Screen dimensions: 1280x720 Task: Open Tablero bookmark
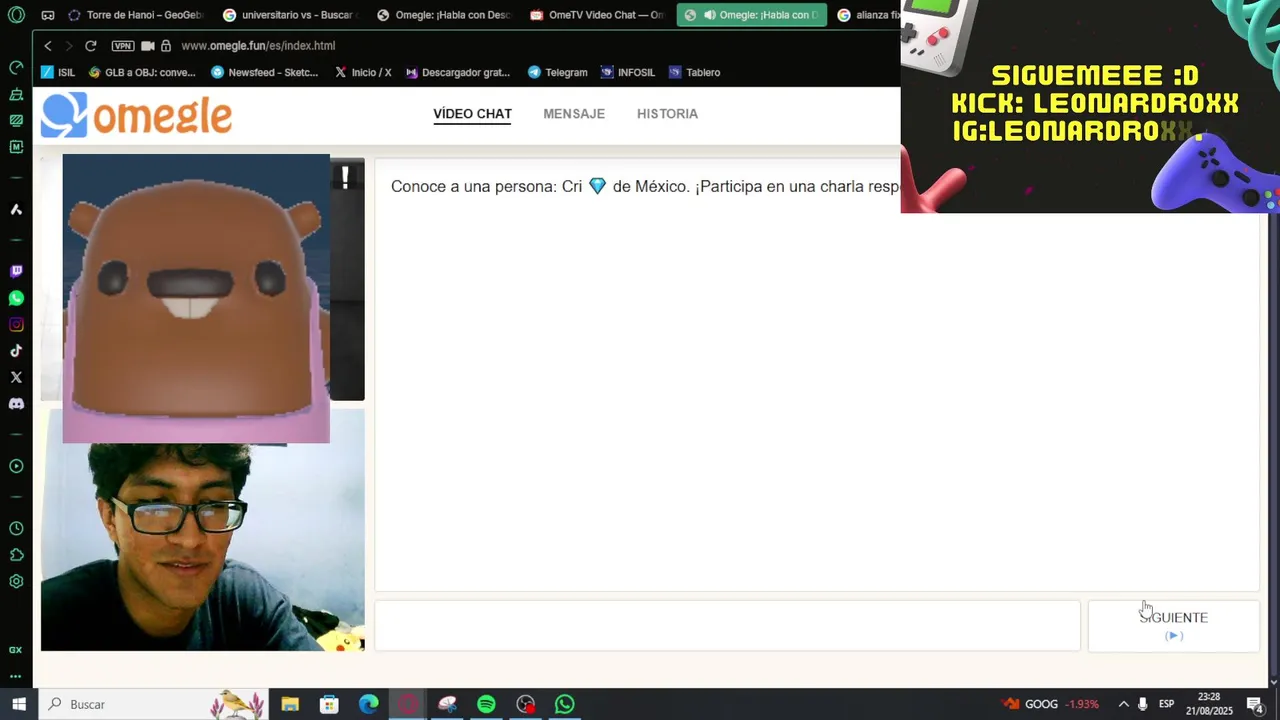[694, 72]
